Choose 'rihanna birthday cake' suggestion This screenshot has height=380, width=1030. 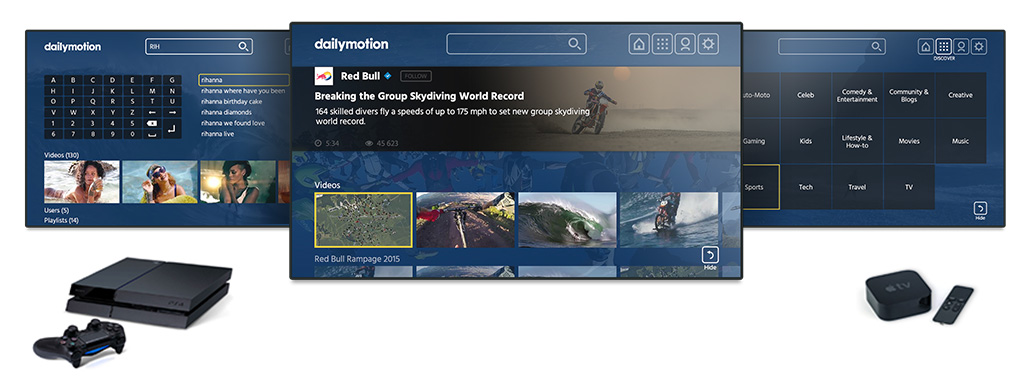coord(232,101)
